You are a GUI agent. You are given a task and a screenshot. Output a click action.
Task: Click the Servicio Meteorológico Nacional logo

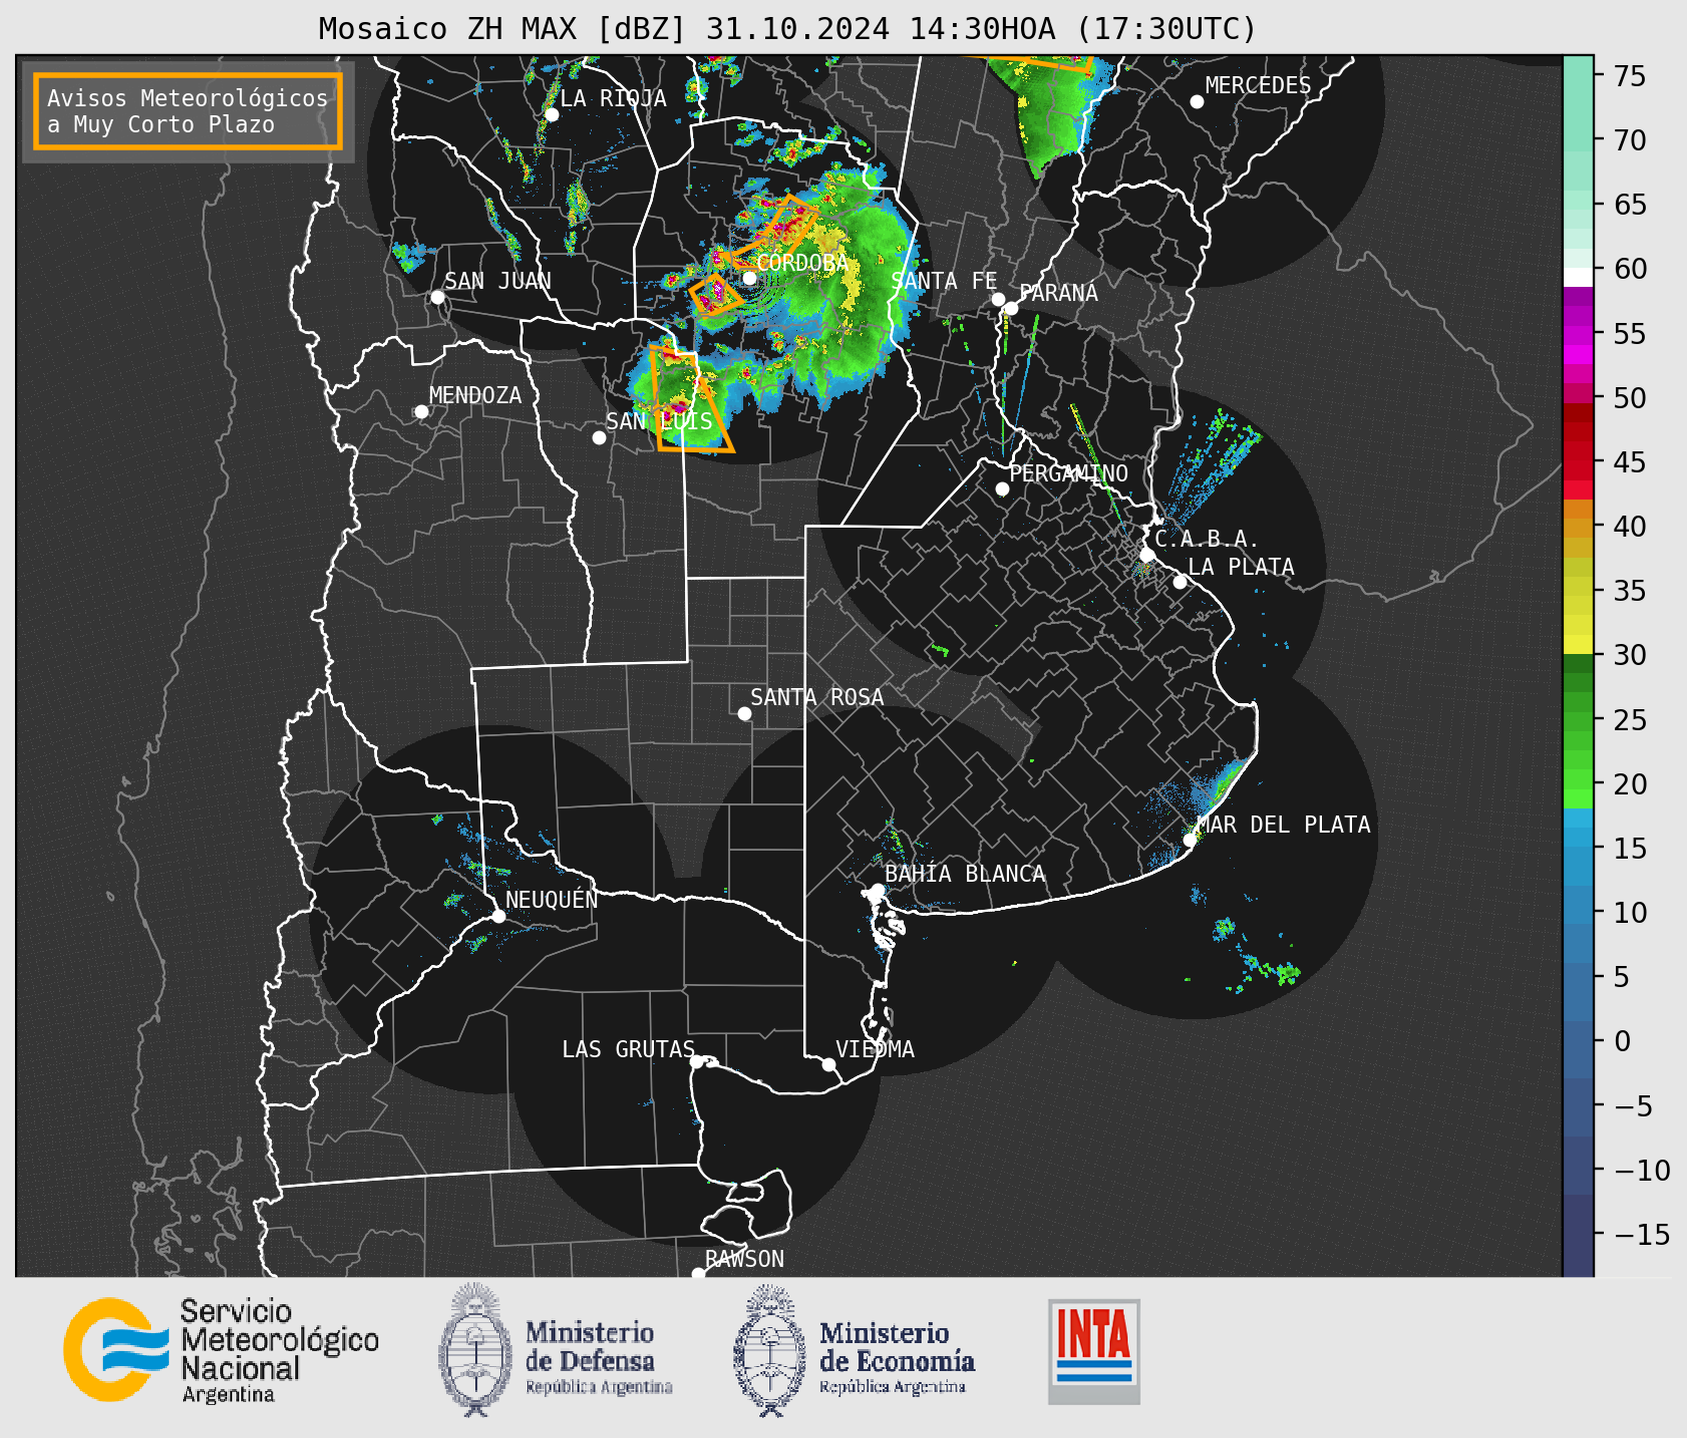221,1350
